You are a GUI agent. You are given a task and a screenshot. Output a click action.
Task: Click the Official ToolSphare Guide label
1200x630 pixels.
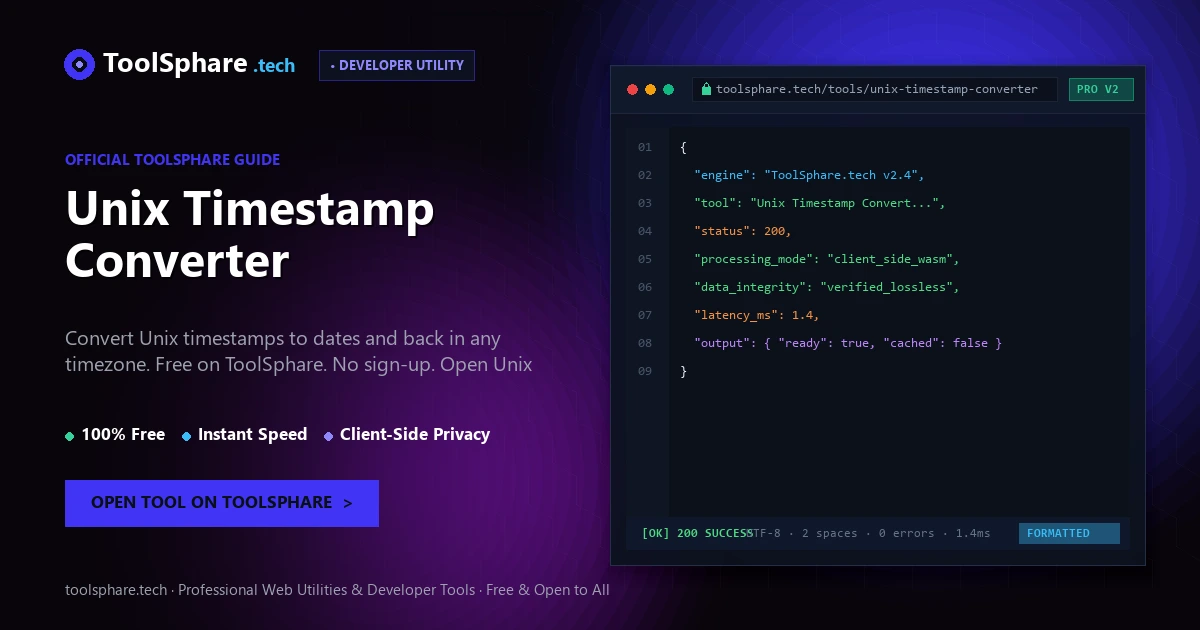click(172, 159)
